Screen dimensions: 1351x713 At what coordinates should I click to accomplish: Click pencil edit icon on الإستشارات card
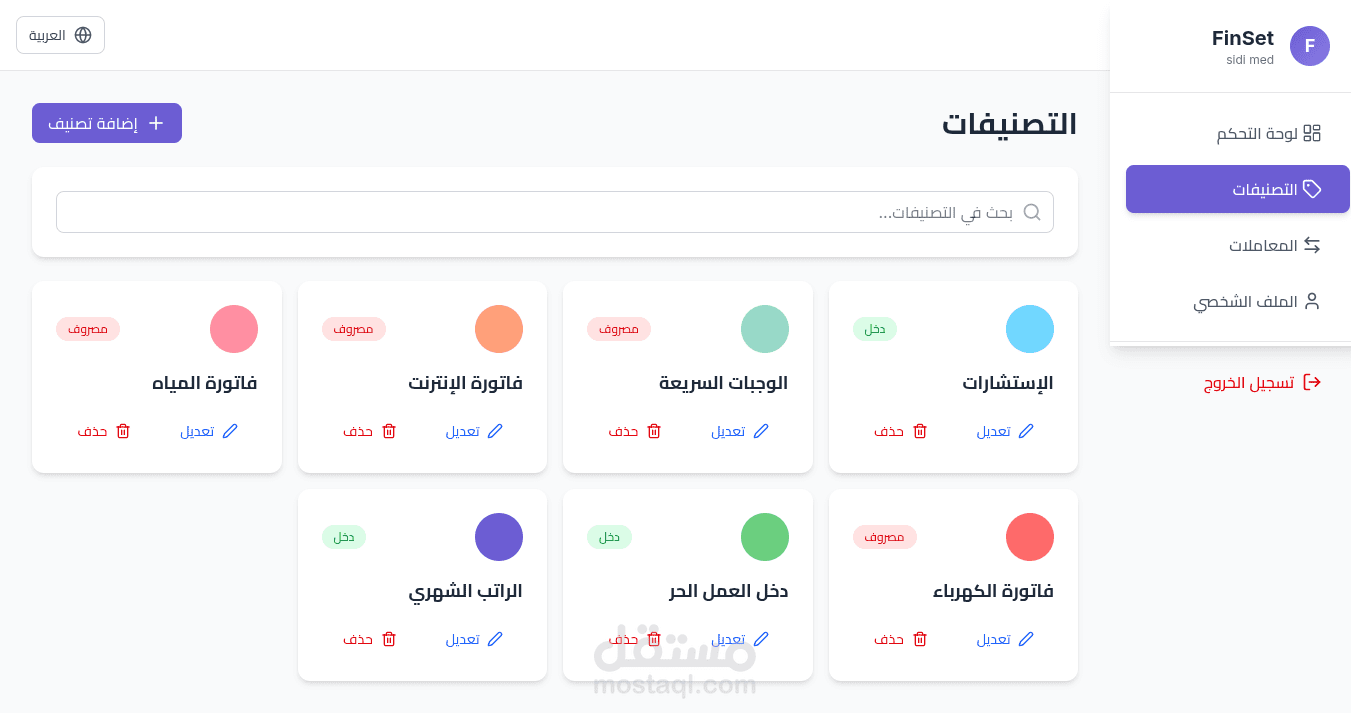[x=1025, y=431]
